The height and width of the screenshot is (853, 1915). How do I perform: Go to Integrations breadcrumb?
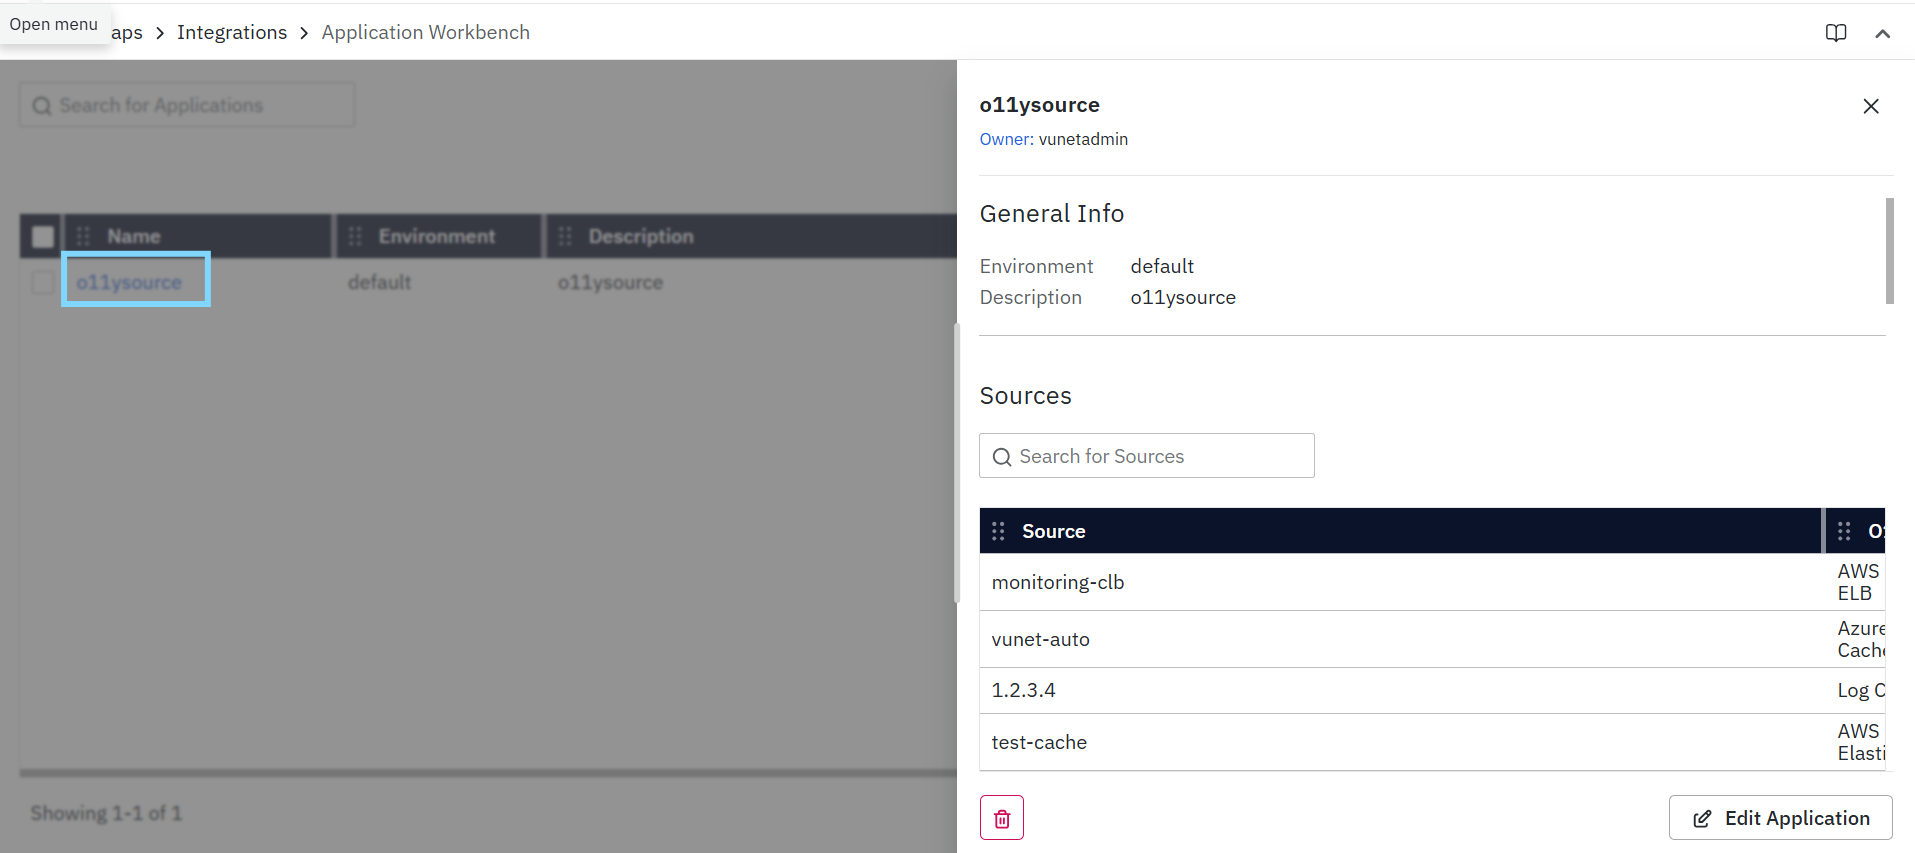point(232,33)
